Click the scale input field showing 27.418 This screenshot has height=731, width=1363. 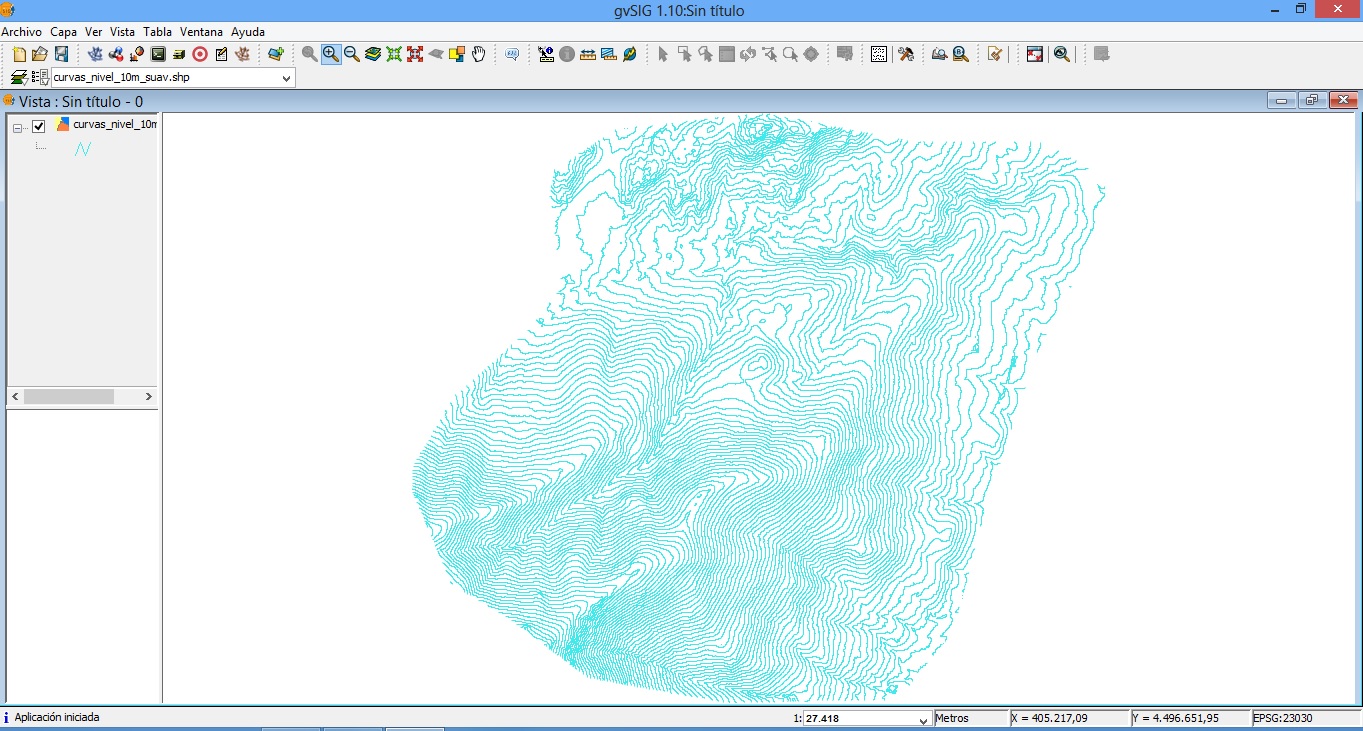pos(859,719)
